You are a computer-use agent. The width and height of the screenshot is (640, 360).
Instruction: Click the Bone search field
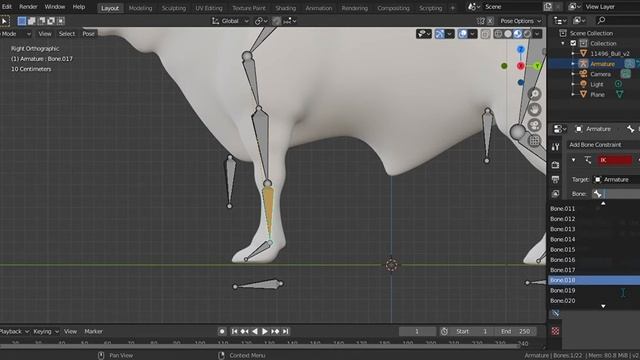pyautogui.click(x=616, y=194)
